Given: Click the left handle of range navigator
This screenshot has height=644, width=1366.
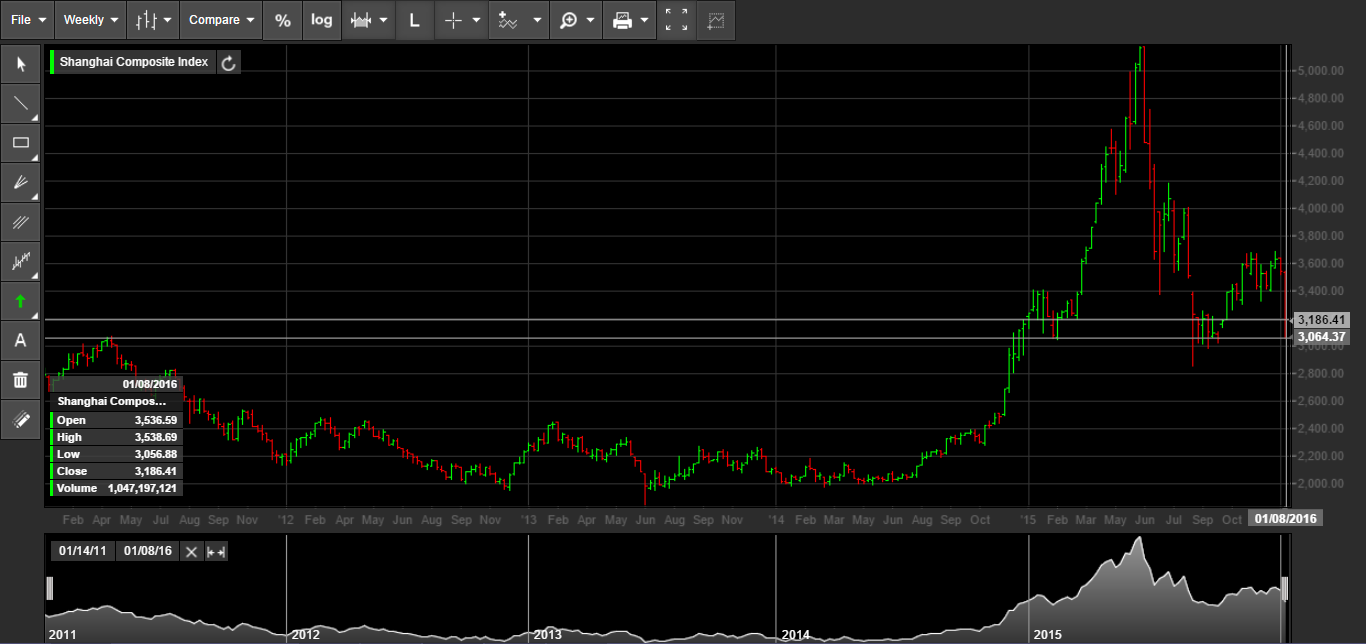Looking at the screenshot, I should coord(49,588).
